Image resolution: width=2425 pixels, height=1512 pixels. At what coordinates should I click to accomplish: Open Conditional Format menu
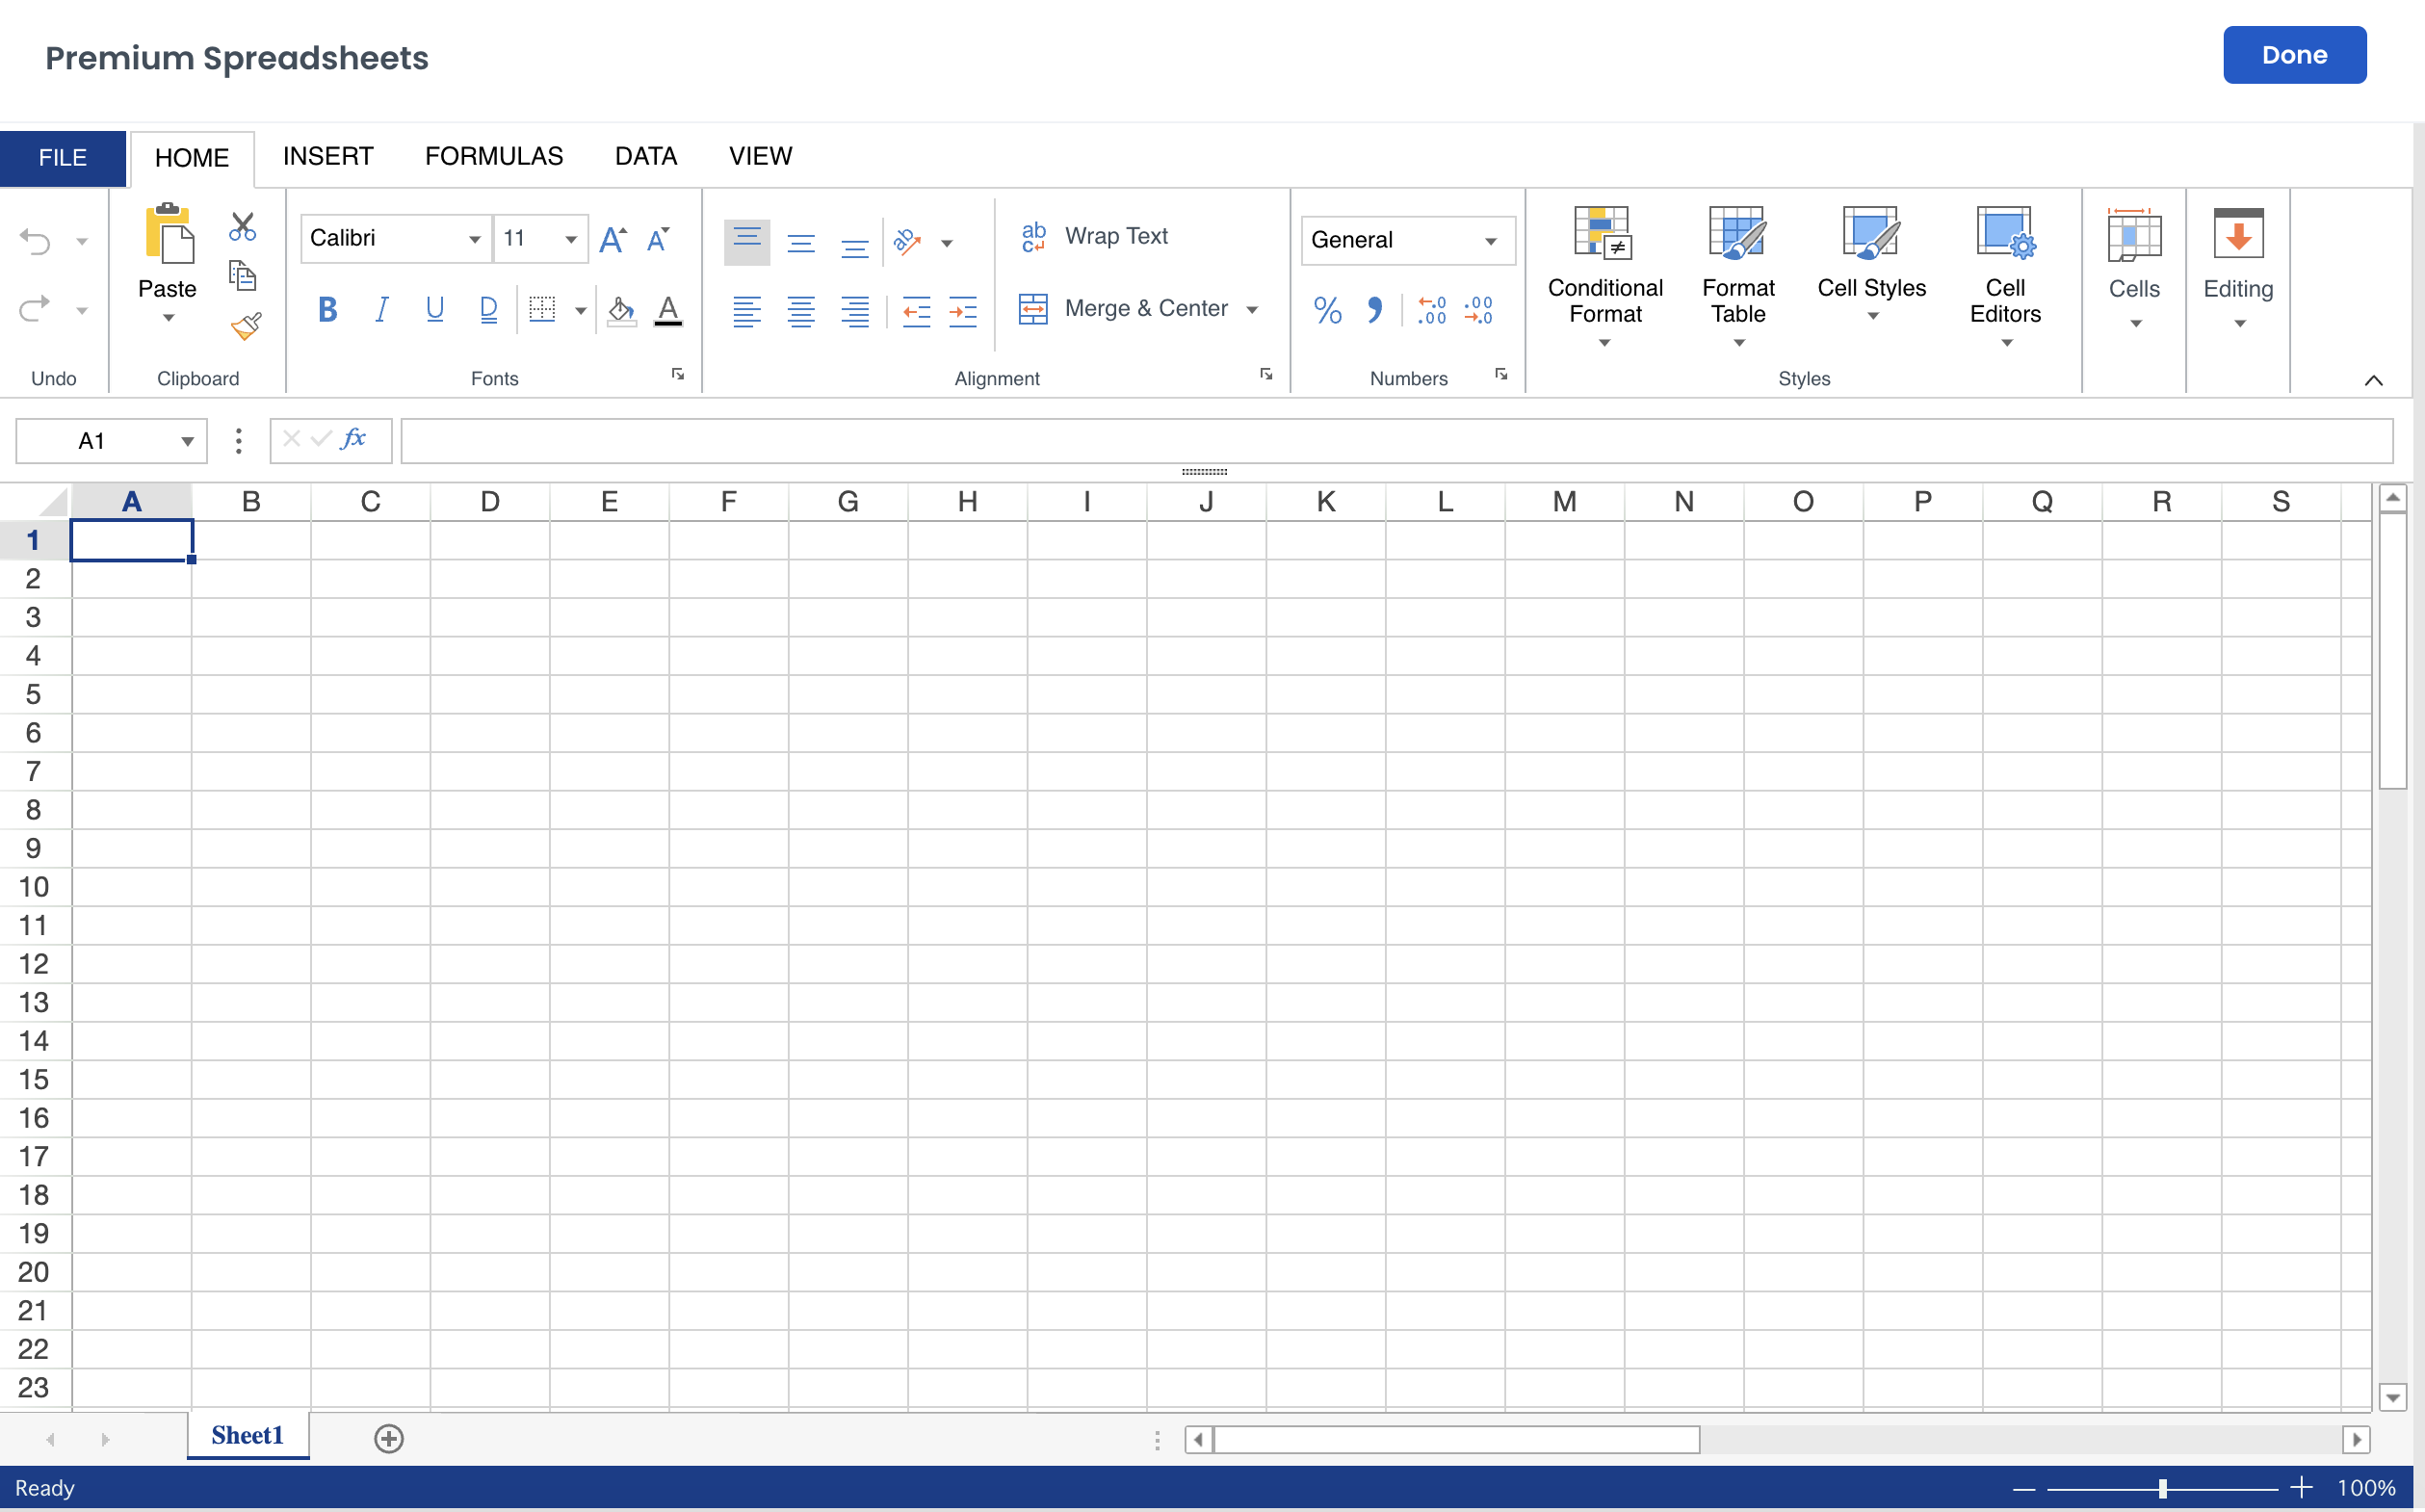click(x=1604, y=277)
